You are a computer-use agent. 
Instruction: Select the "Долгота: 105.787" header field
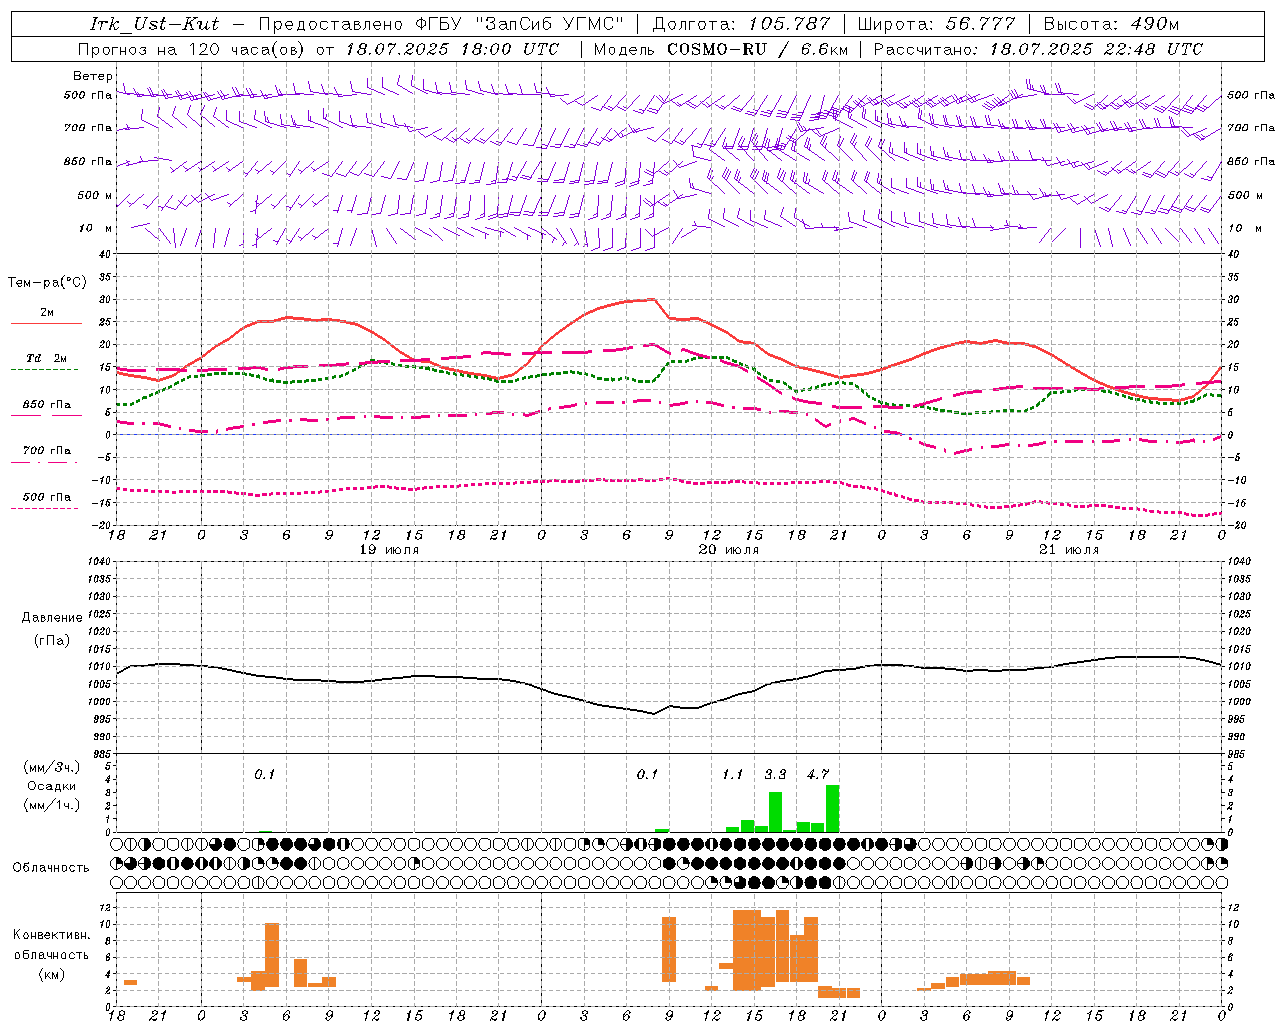click(741, 24)
